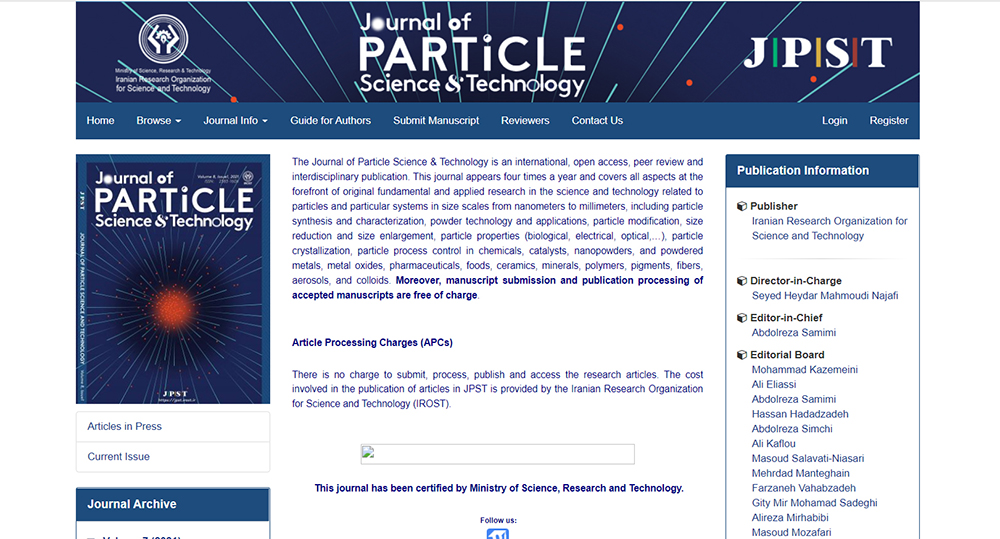Expand the Browse dropdown menu

pyautogui.click(x=159, y=121)
